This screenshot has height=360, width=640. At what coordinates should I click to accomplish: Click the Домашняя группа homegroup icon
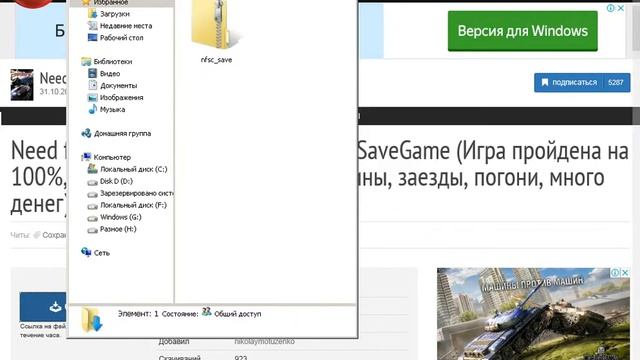86,133
